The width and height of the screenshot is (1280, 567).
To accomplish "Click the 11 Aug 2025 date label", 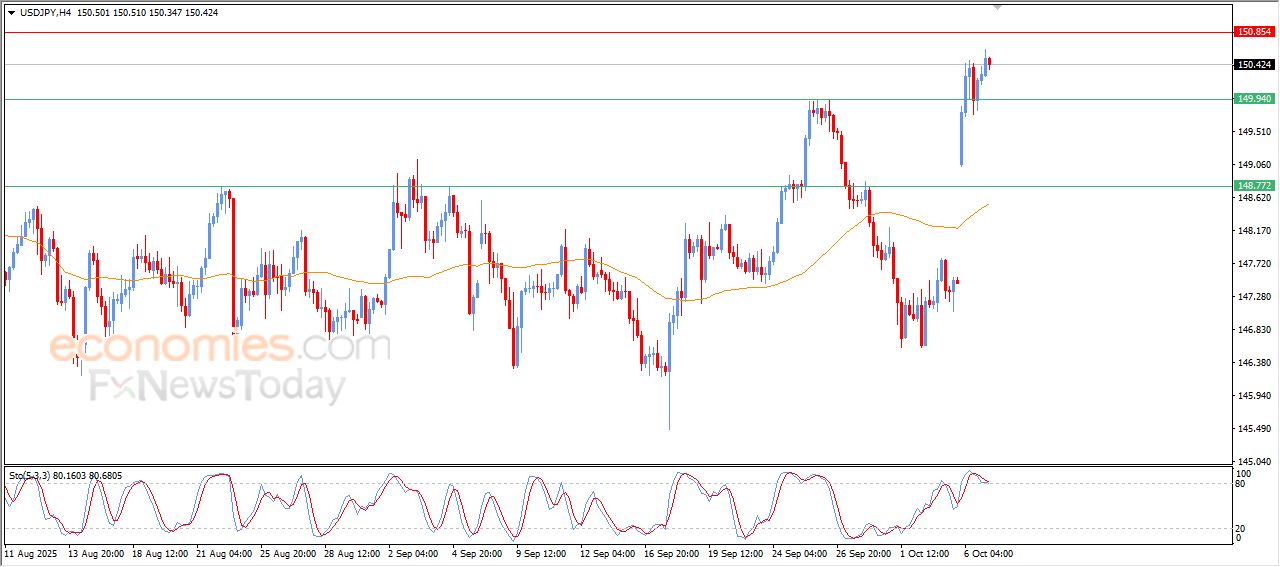I will pyautogui.click(x=30, y=553).
